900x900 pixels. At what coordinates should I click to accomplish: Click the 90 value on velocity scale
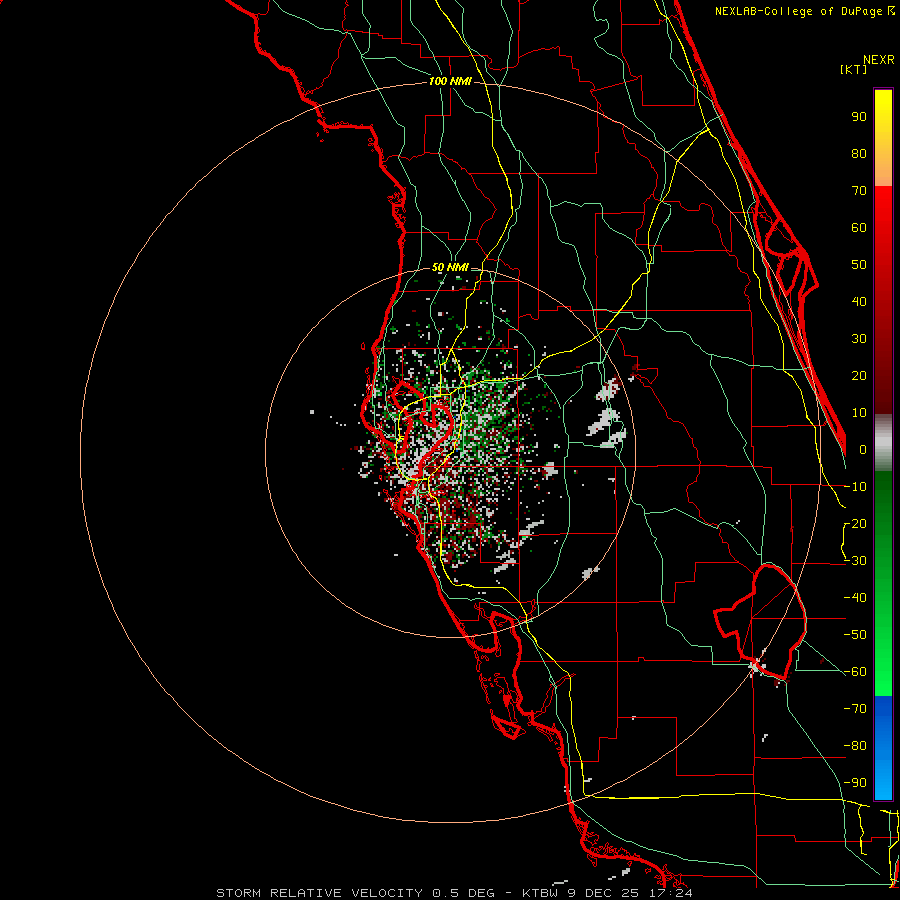(x=859, y=117)
